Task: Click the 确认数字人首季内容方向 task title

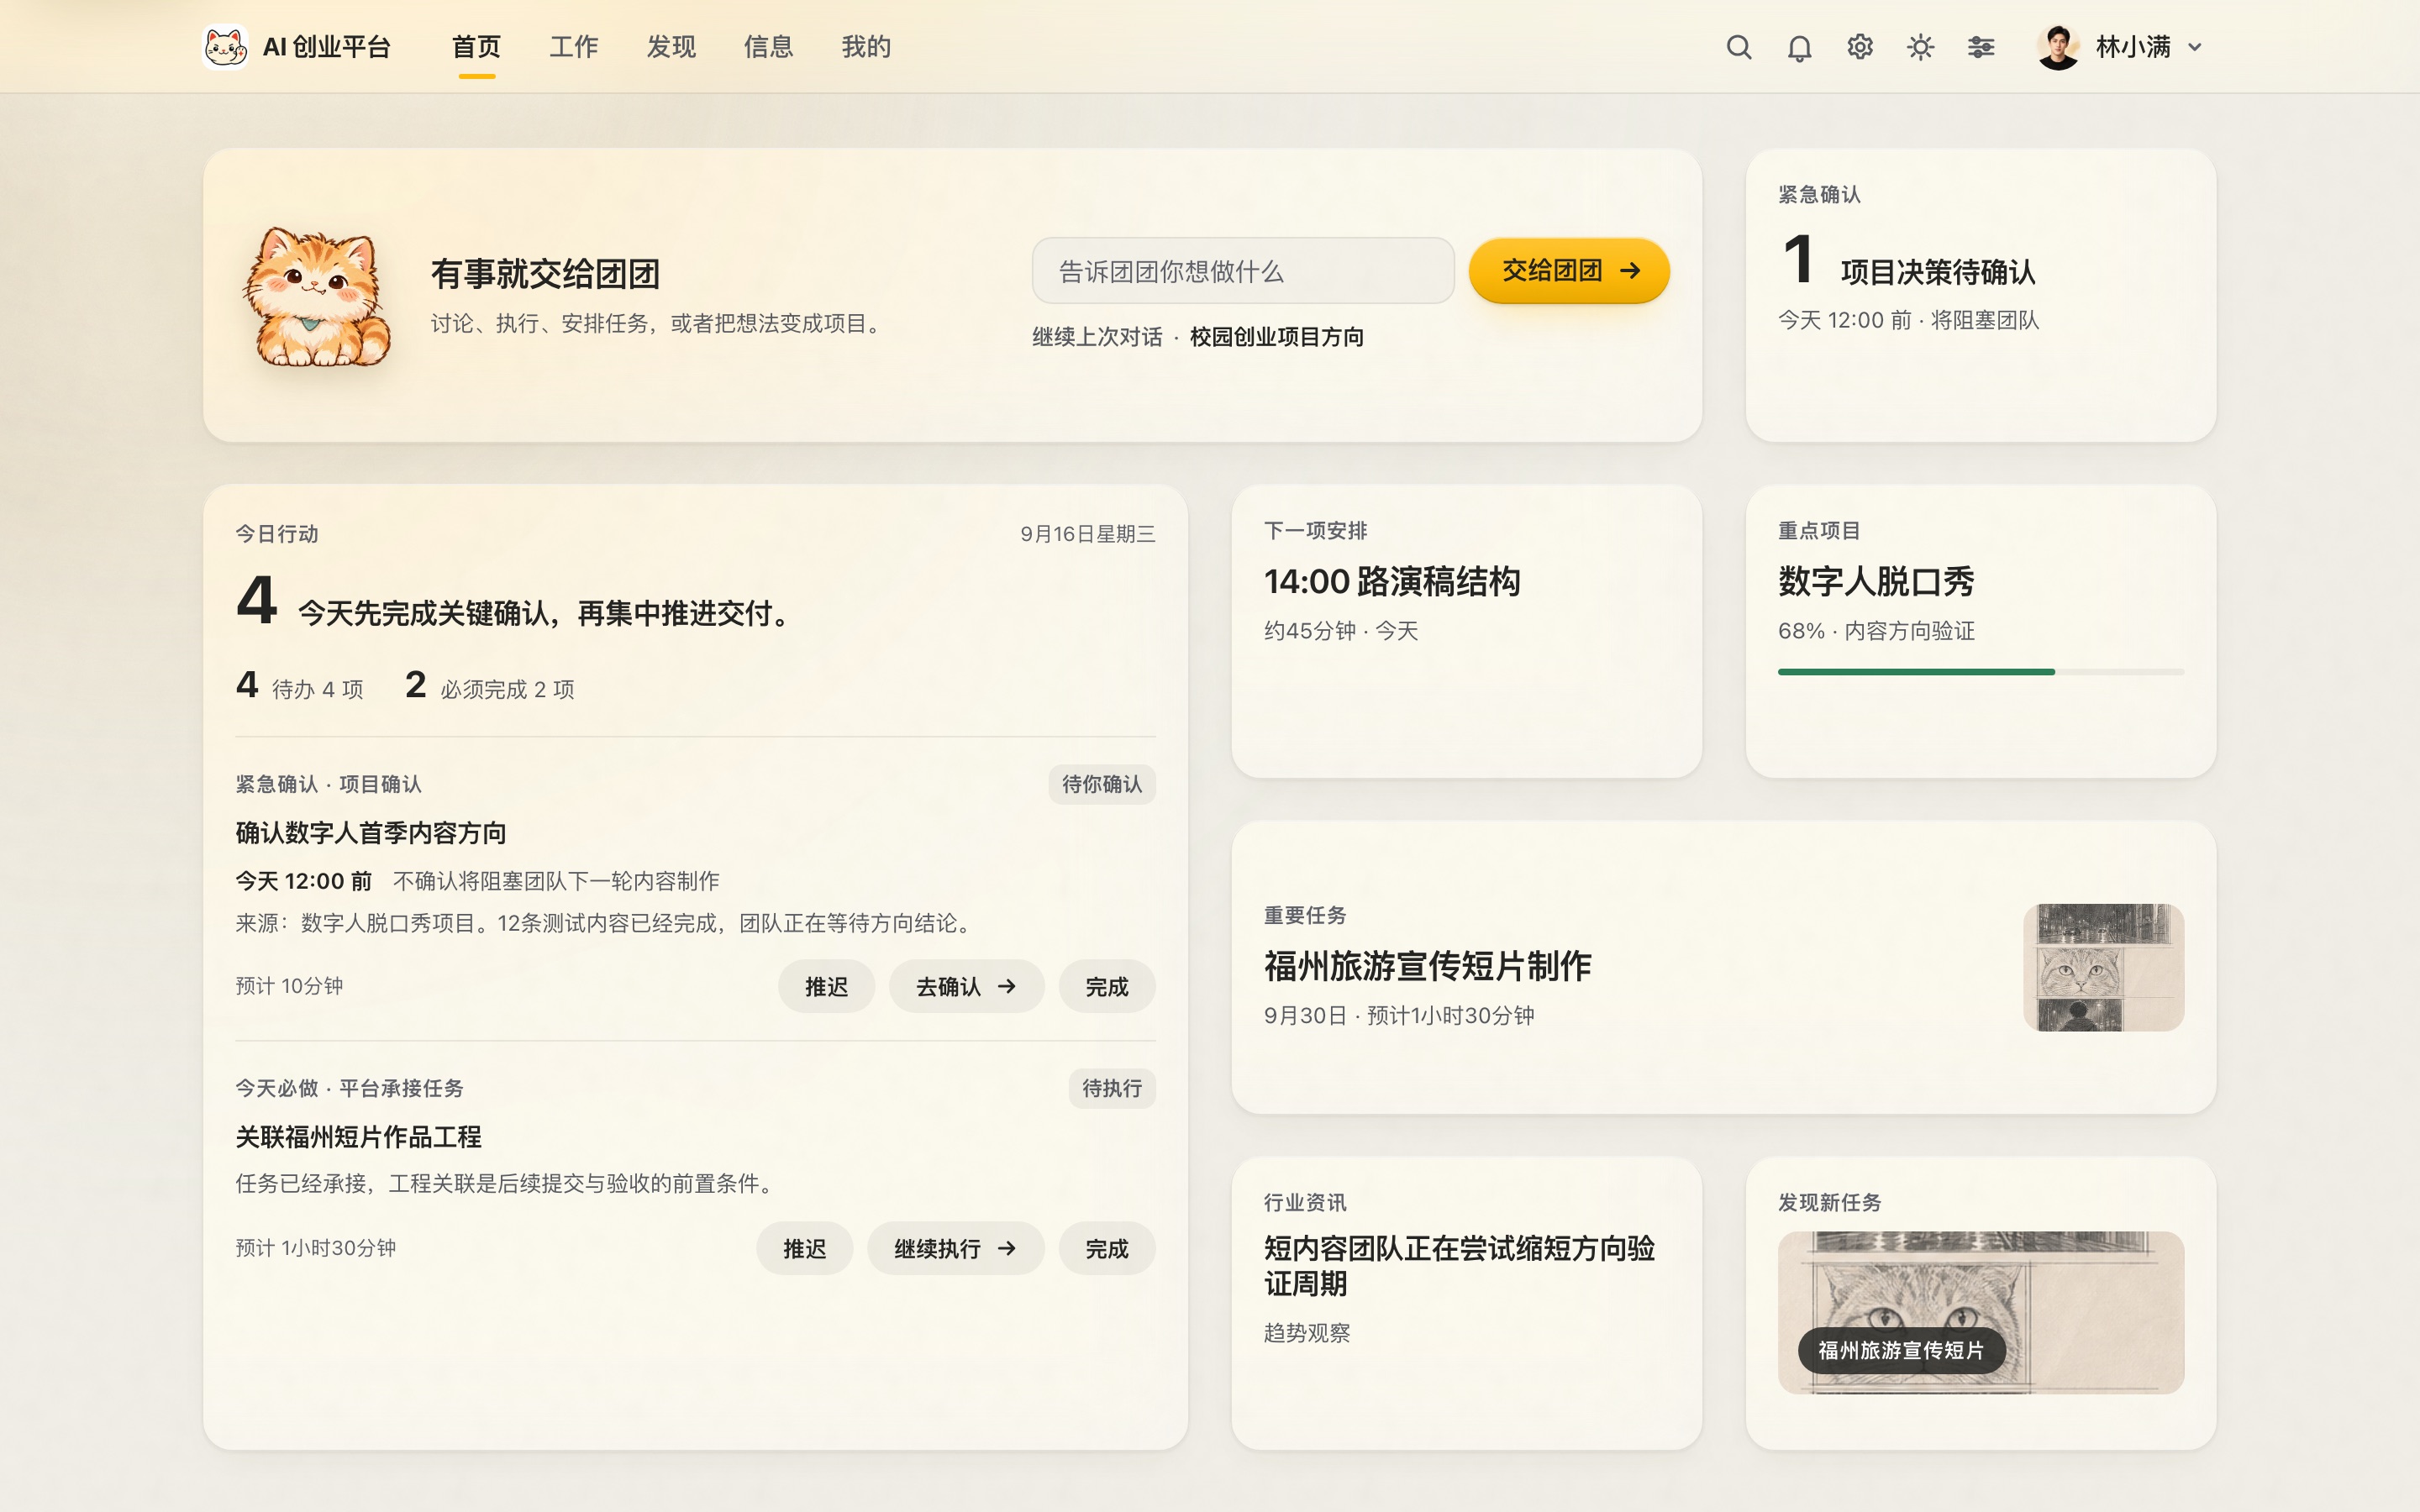Action: pyautogui.click(x=371, y=833)
